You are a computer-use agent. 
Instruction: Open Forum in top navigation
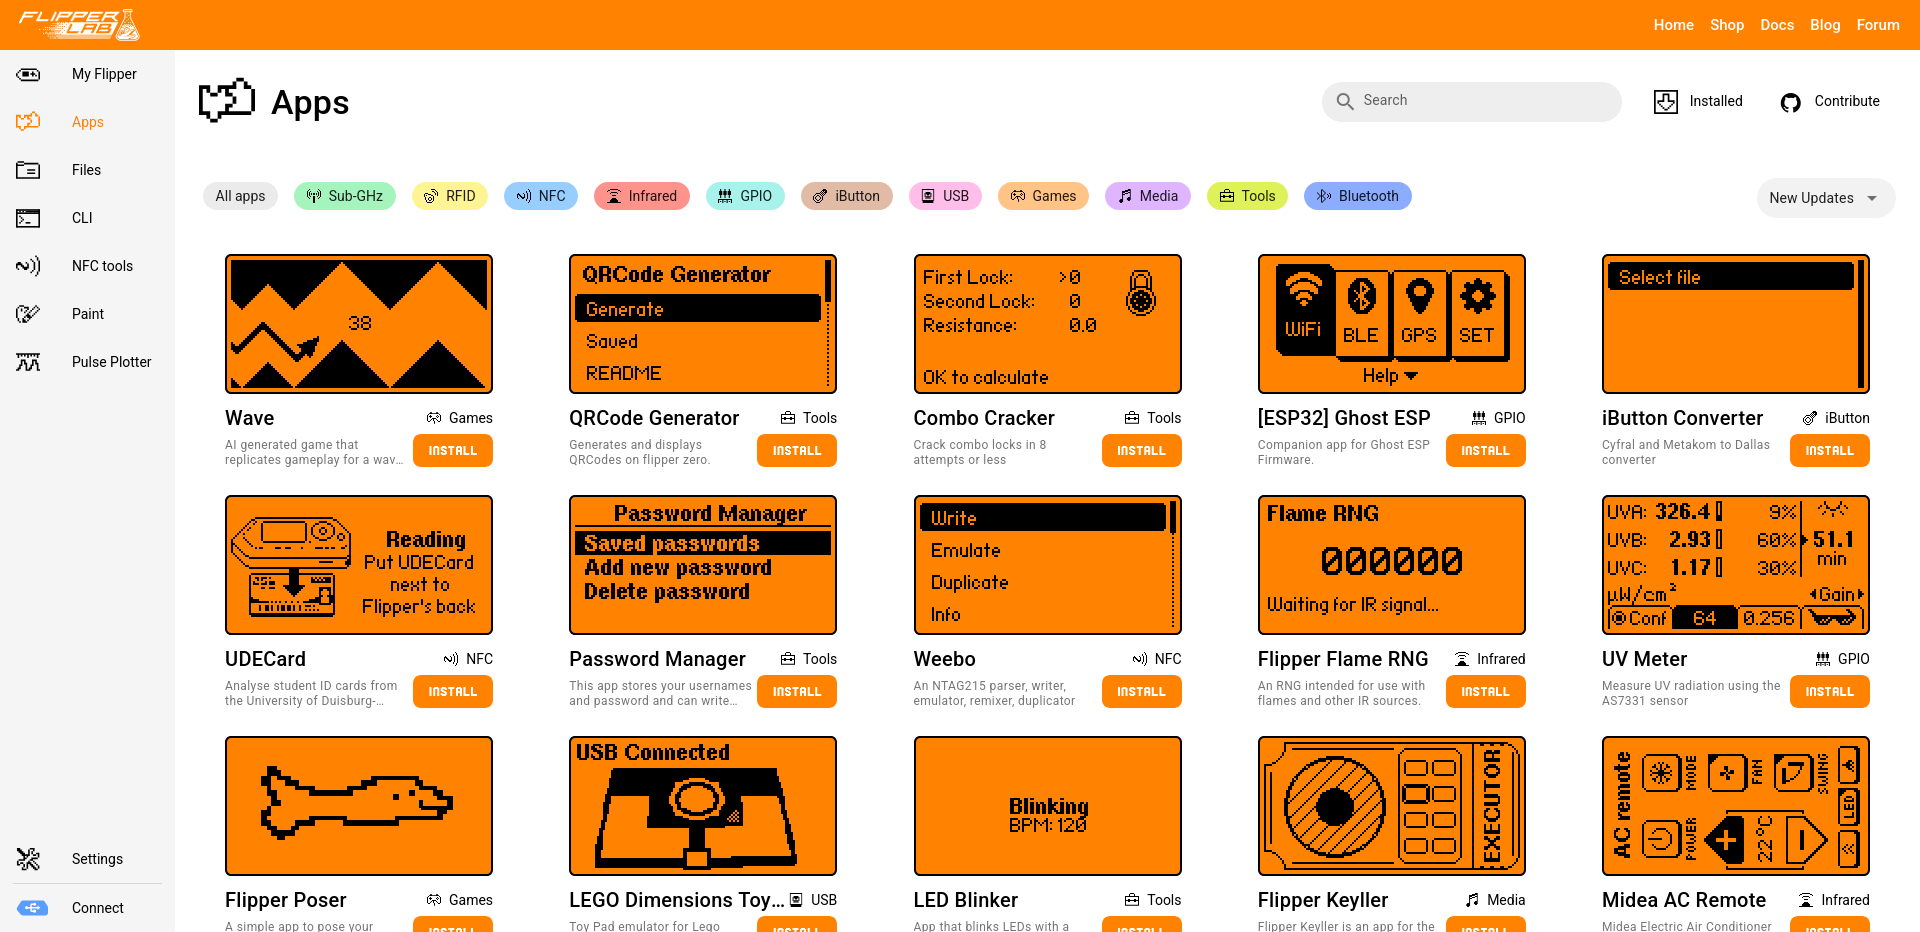(x=1878, y=25)
